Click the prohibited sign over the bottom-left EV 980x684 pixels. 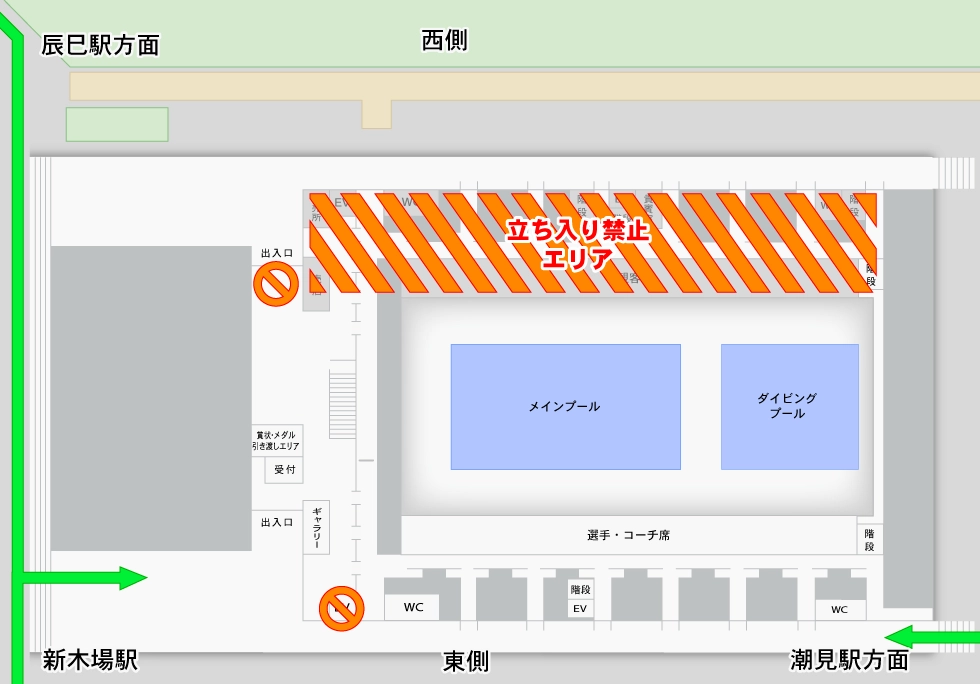pos(341,607)
